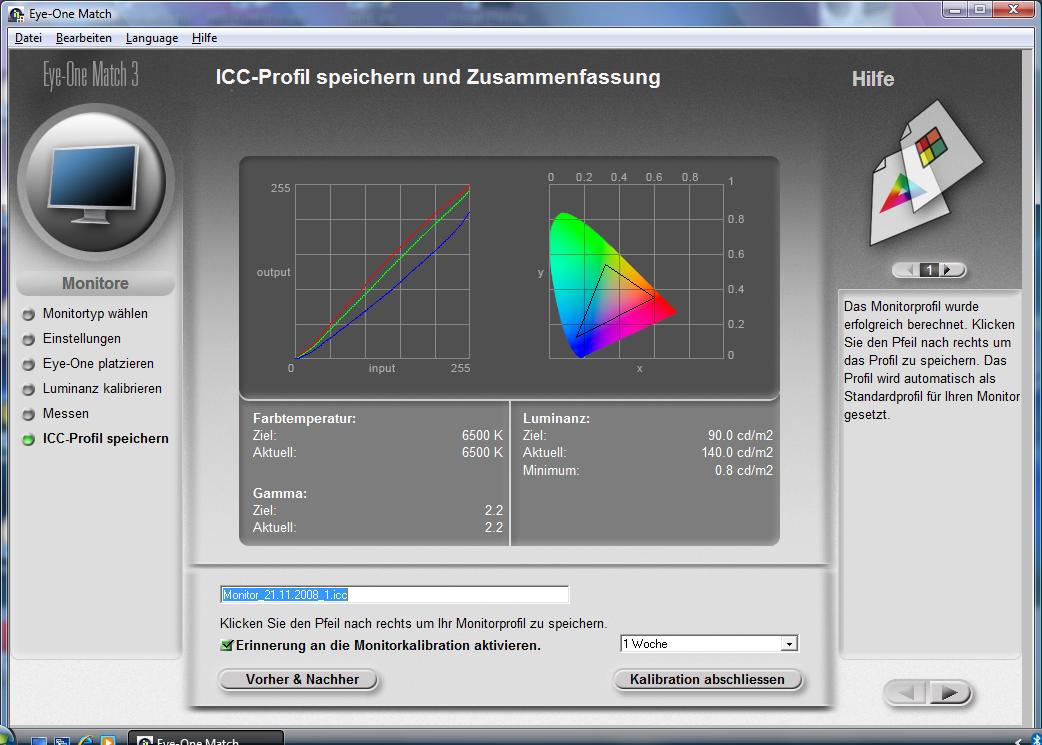Click the Gamma Ziel value 2.2
The height and width of the screenshot is (745, 1042).
pyautogui.click(x=494, y=510)
